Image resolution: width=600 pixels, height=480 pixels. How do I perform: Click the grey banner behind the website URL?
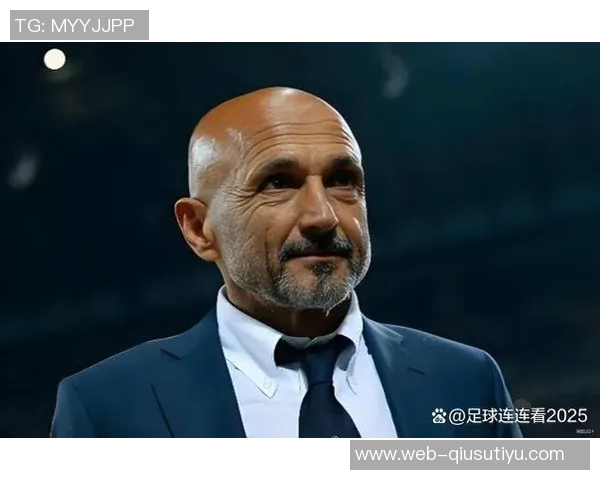[470, 455]
